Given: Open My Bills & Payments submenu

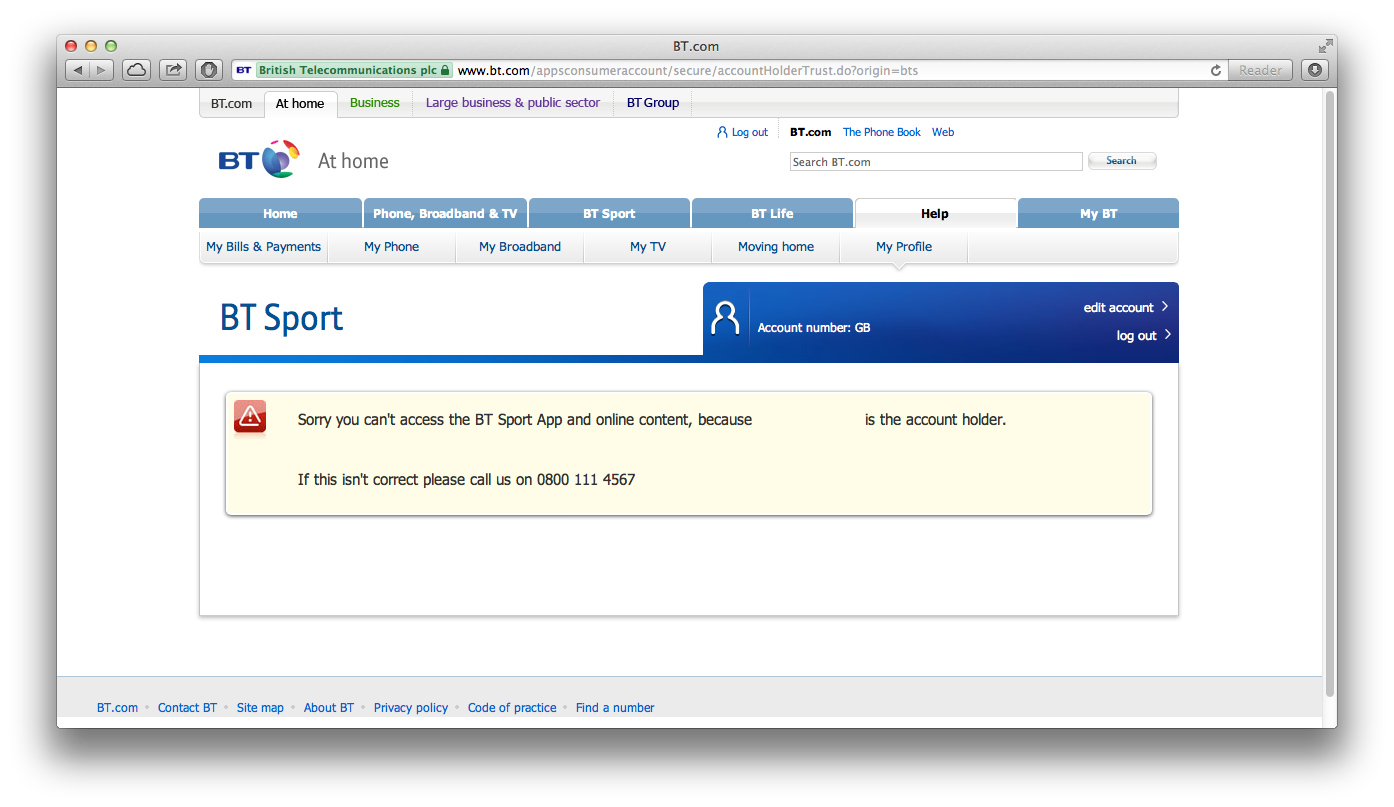Looking at the screenshot, I should tap(263, 247).
